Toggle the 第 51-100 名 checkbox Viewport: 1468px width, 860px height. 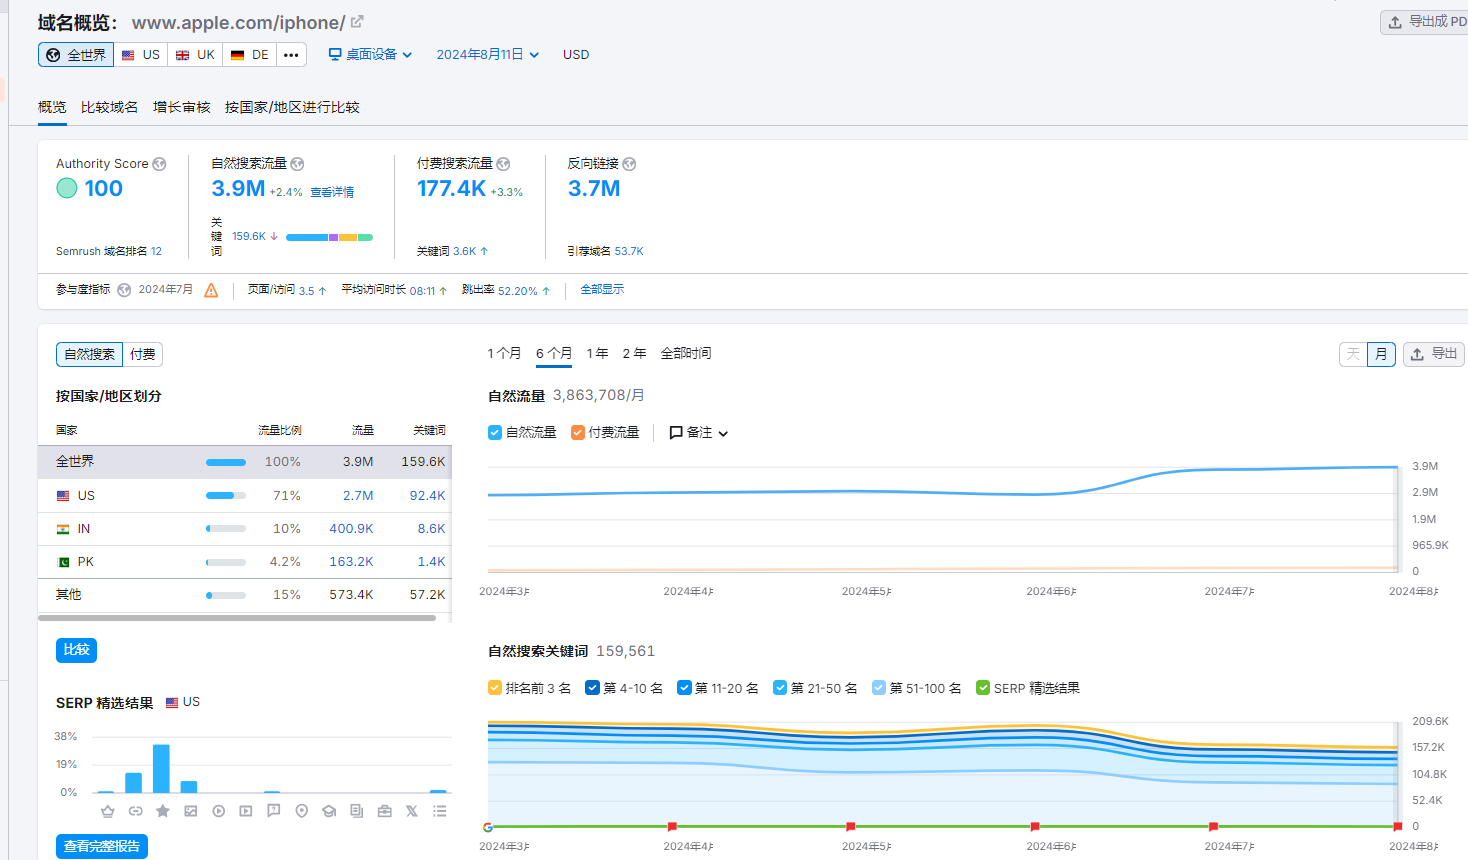pyautogui.click(x=879, y=688)
